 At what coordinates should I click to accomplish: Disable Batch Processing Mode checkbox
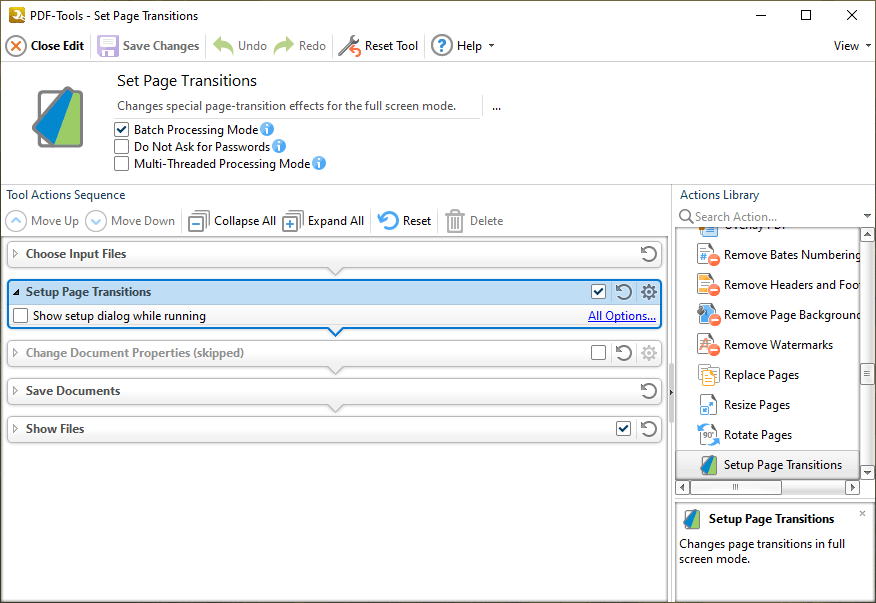point(122,130)
